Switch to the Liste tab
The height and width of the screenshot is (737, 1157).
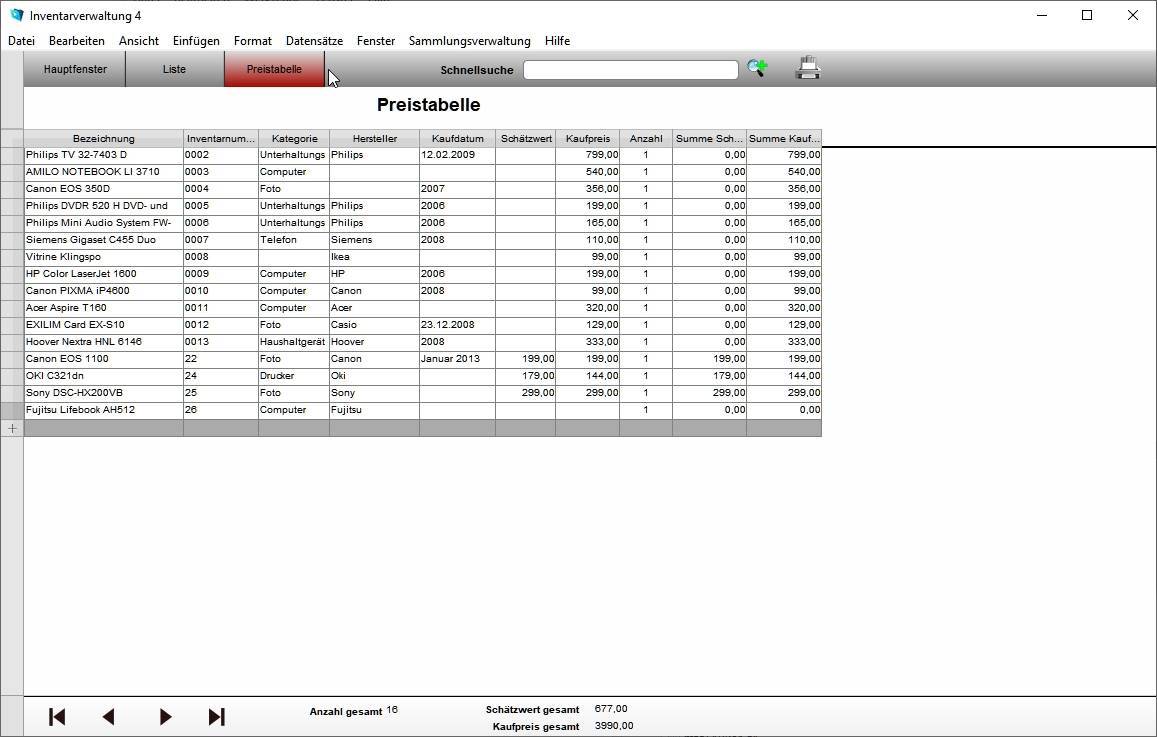(x=174, y=70)
